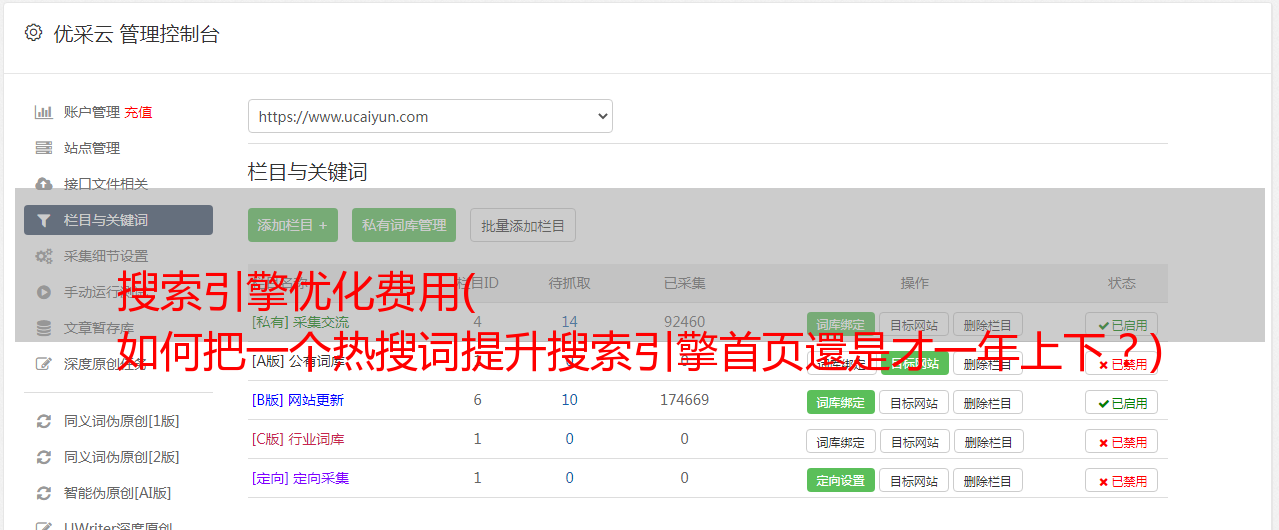
Task: Click the database icon for 文章暂存库
Action: coord(44,328)
